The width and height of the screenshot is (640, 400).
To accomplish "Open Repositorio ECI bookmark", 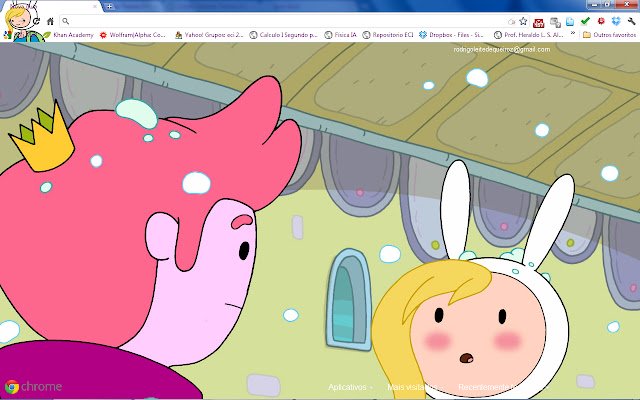I will (x=388, y=35).
